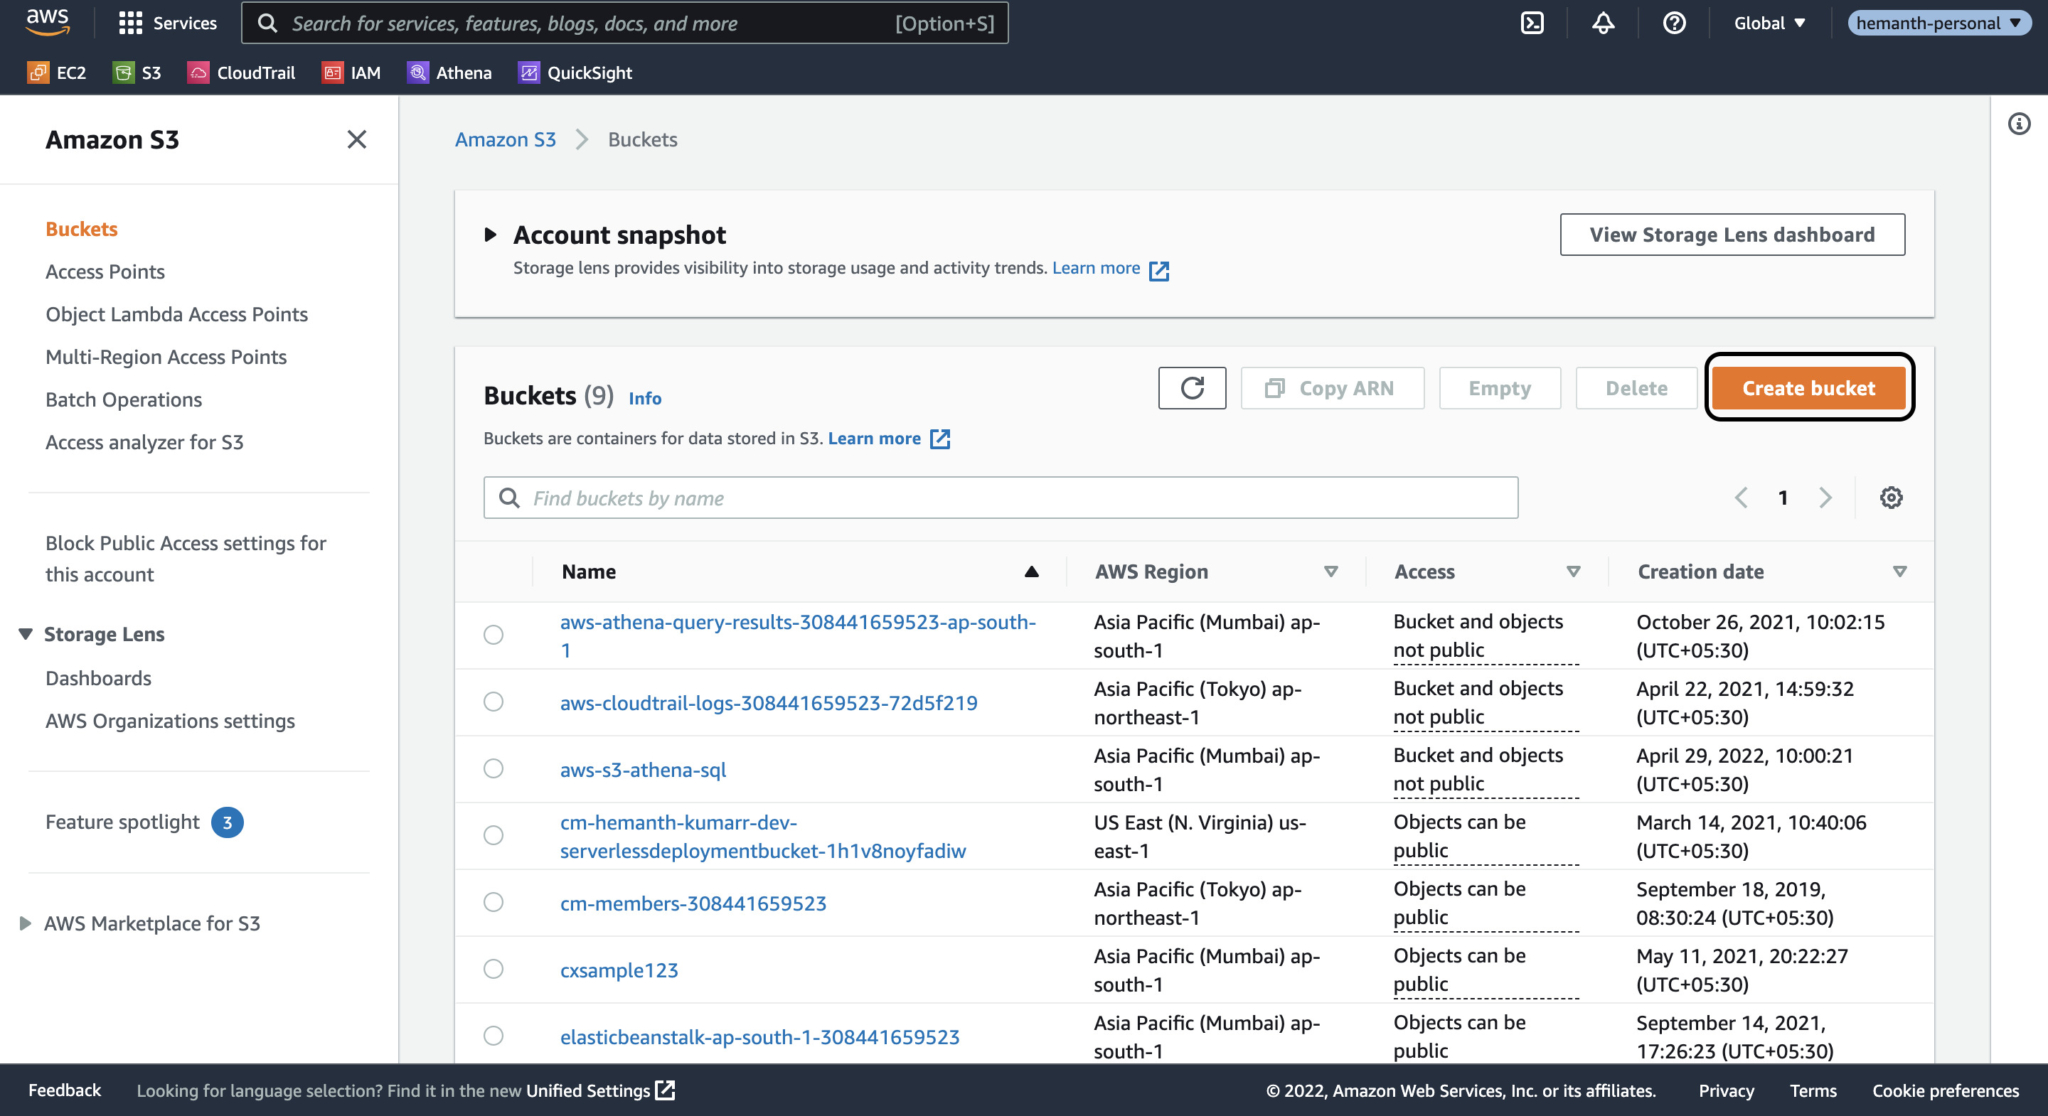Collapse the Storage Lens section
The width and height of the screenshot is (2048, 1116).
25,633
